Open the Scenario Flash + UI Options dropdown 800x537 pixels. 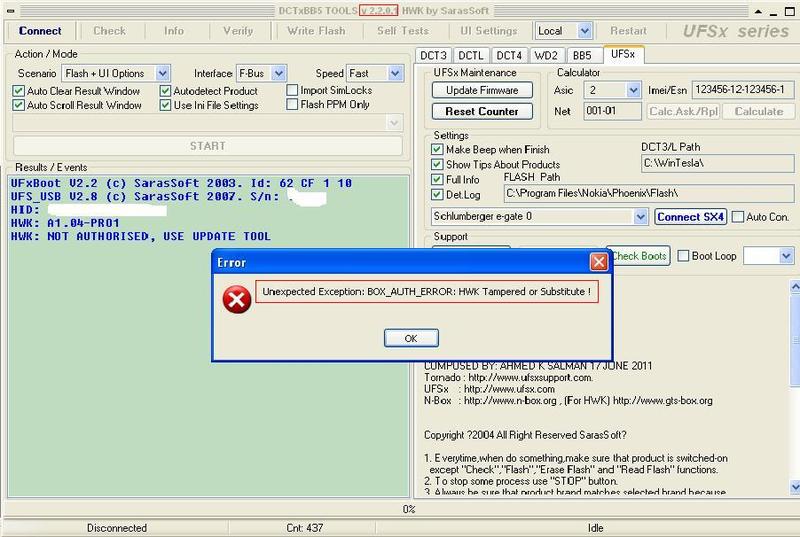162,73
